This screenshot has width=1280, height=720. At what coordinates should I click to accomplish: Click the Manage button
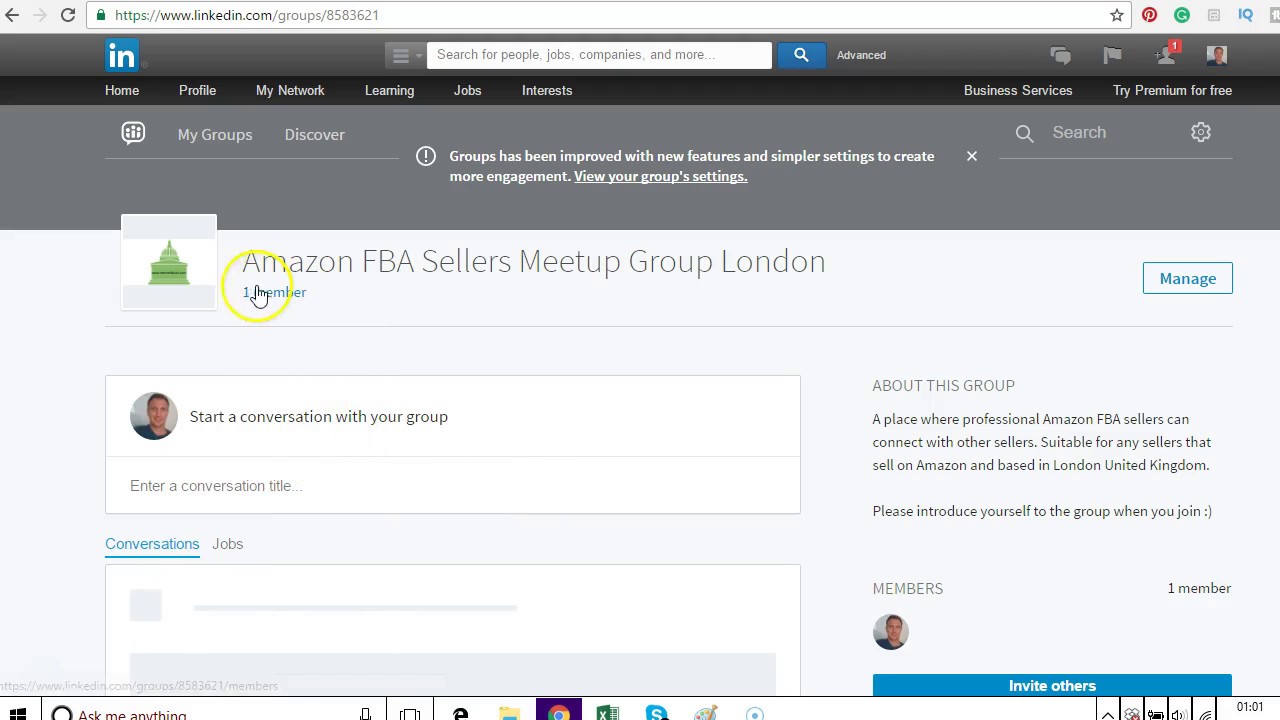coord(1188,279)
